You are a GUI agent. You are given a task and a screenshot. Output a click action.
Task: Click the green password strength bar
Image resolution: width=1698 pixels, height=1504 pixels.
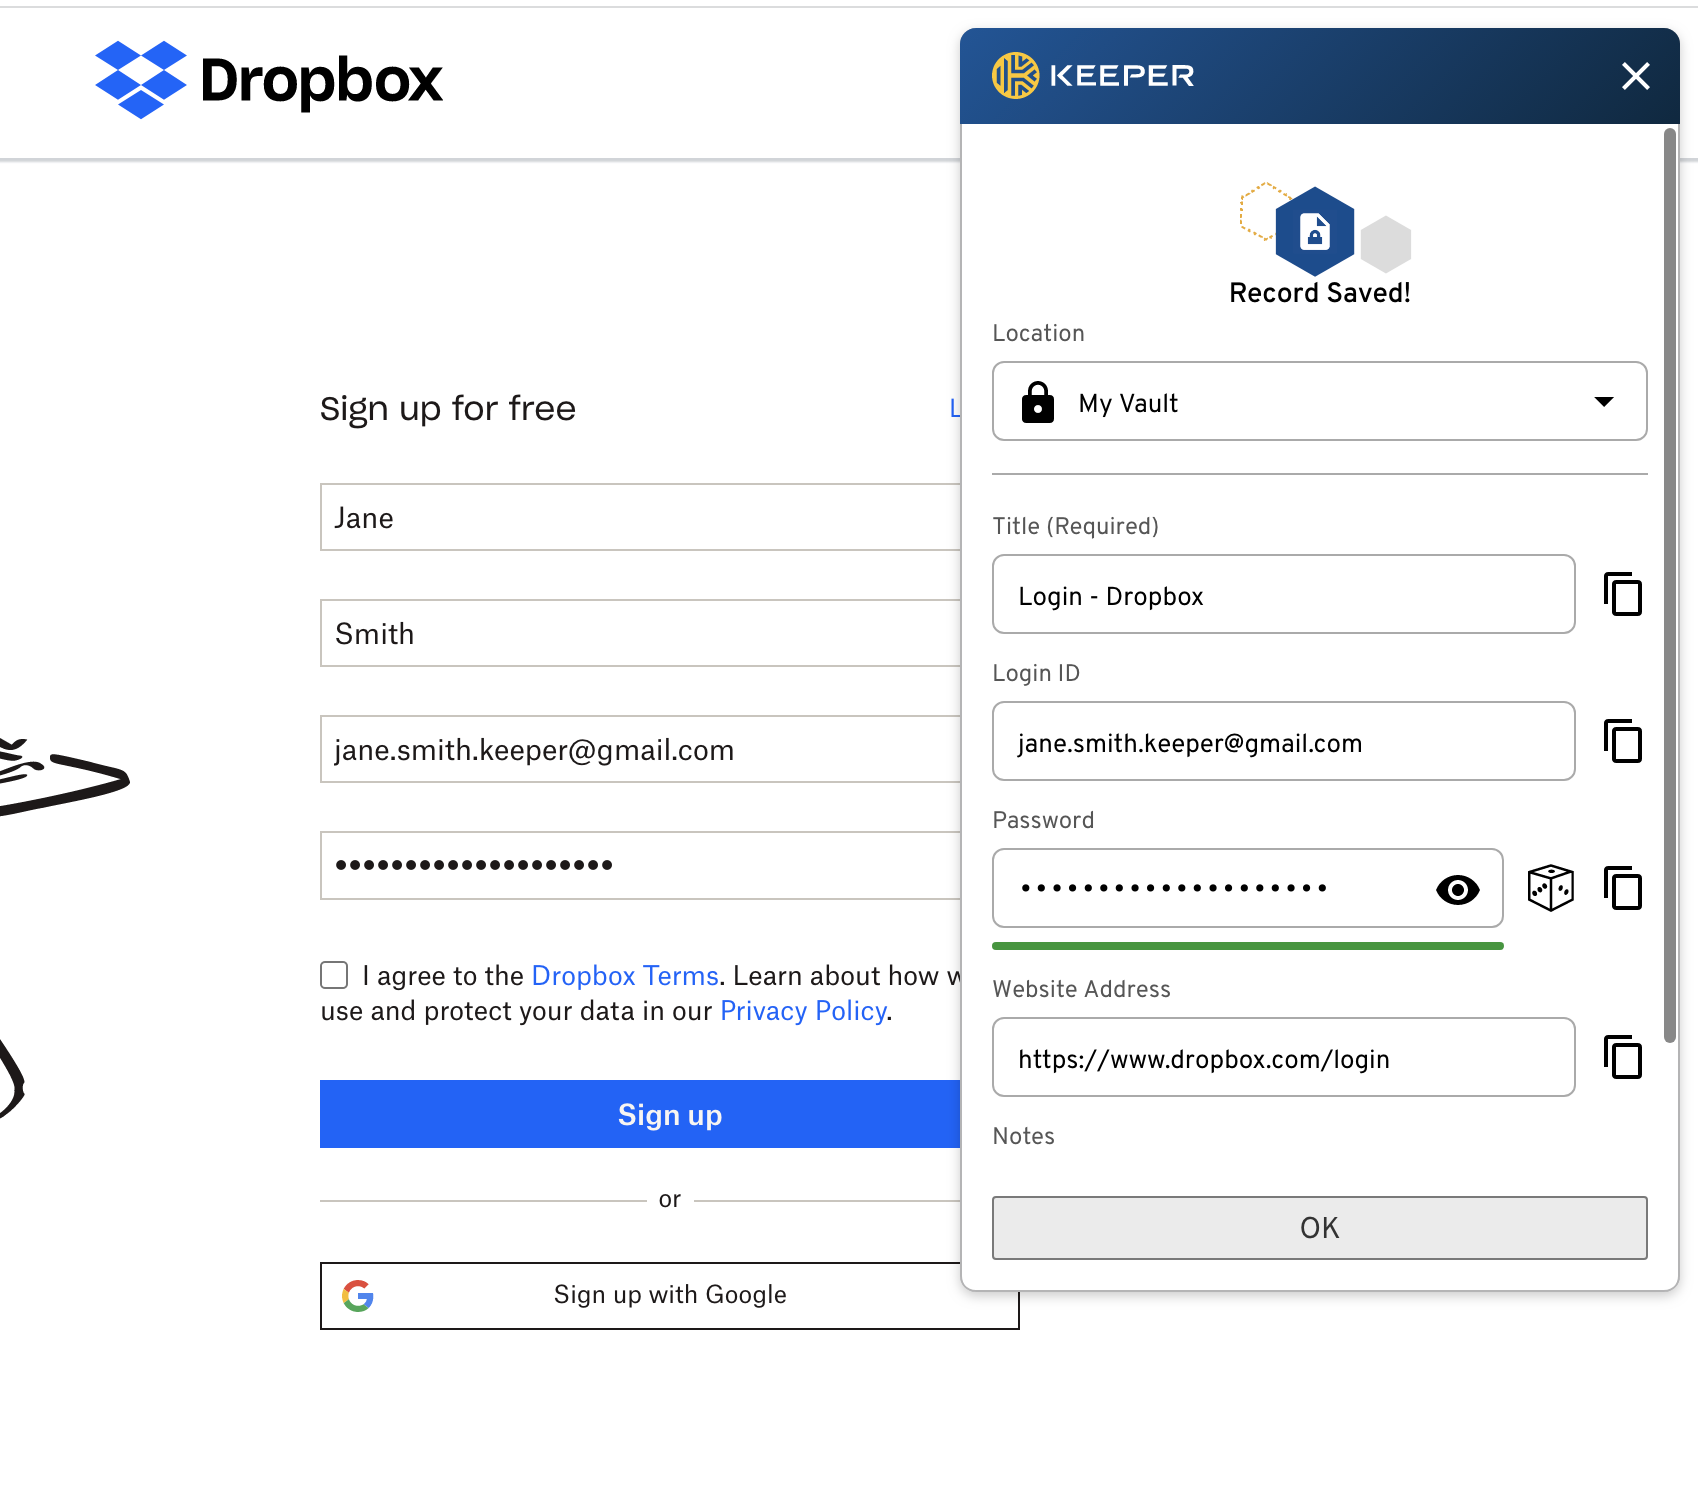click(x=1247, y=946)
